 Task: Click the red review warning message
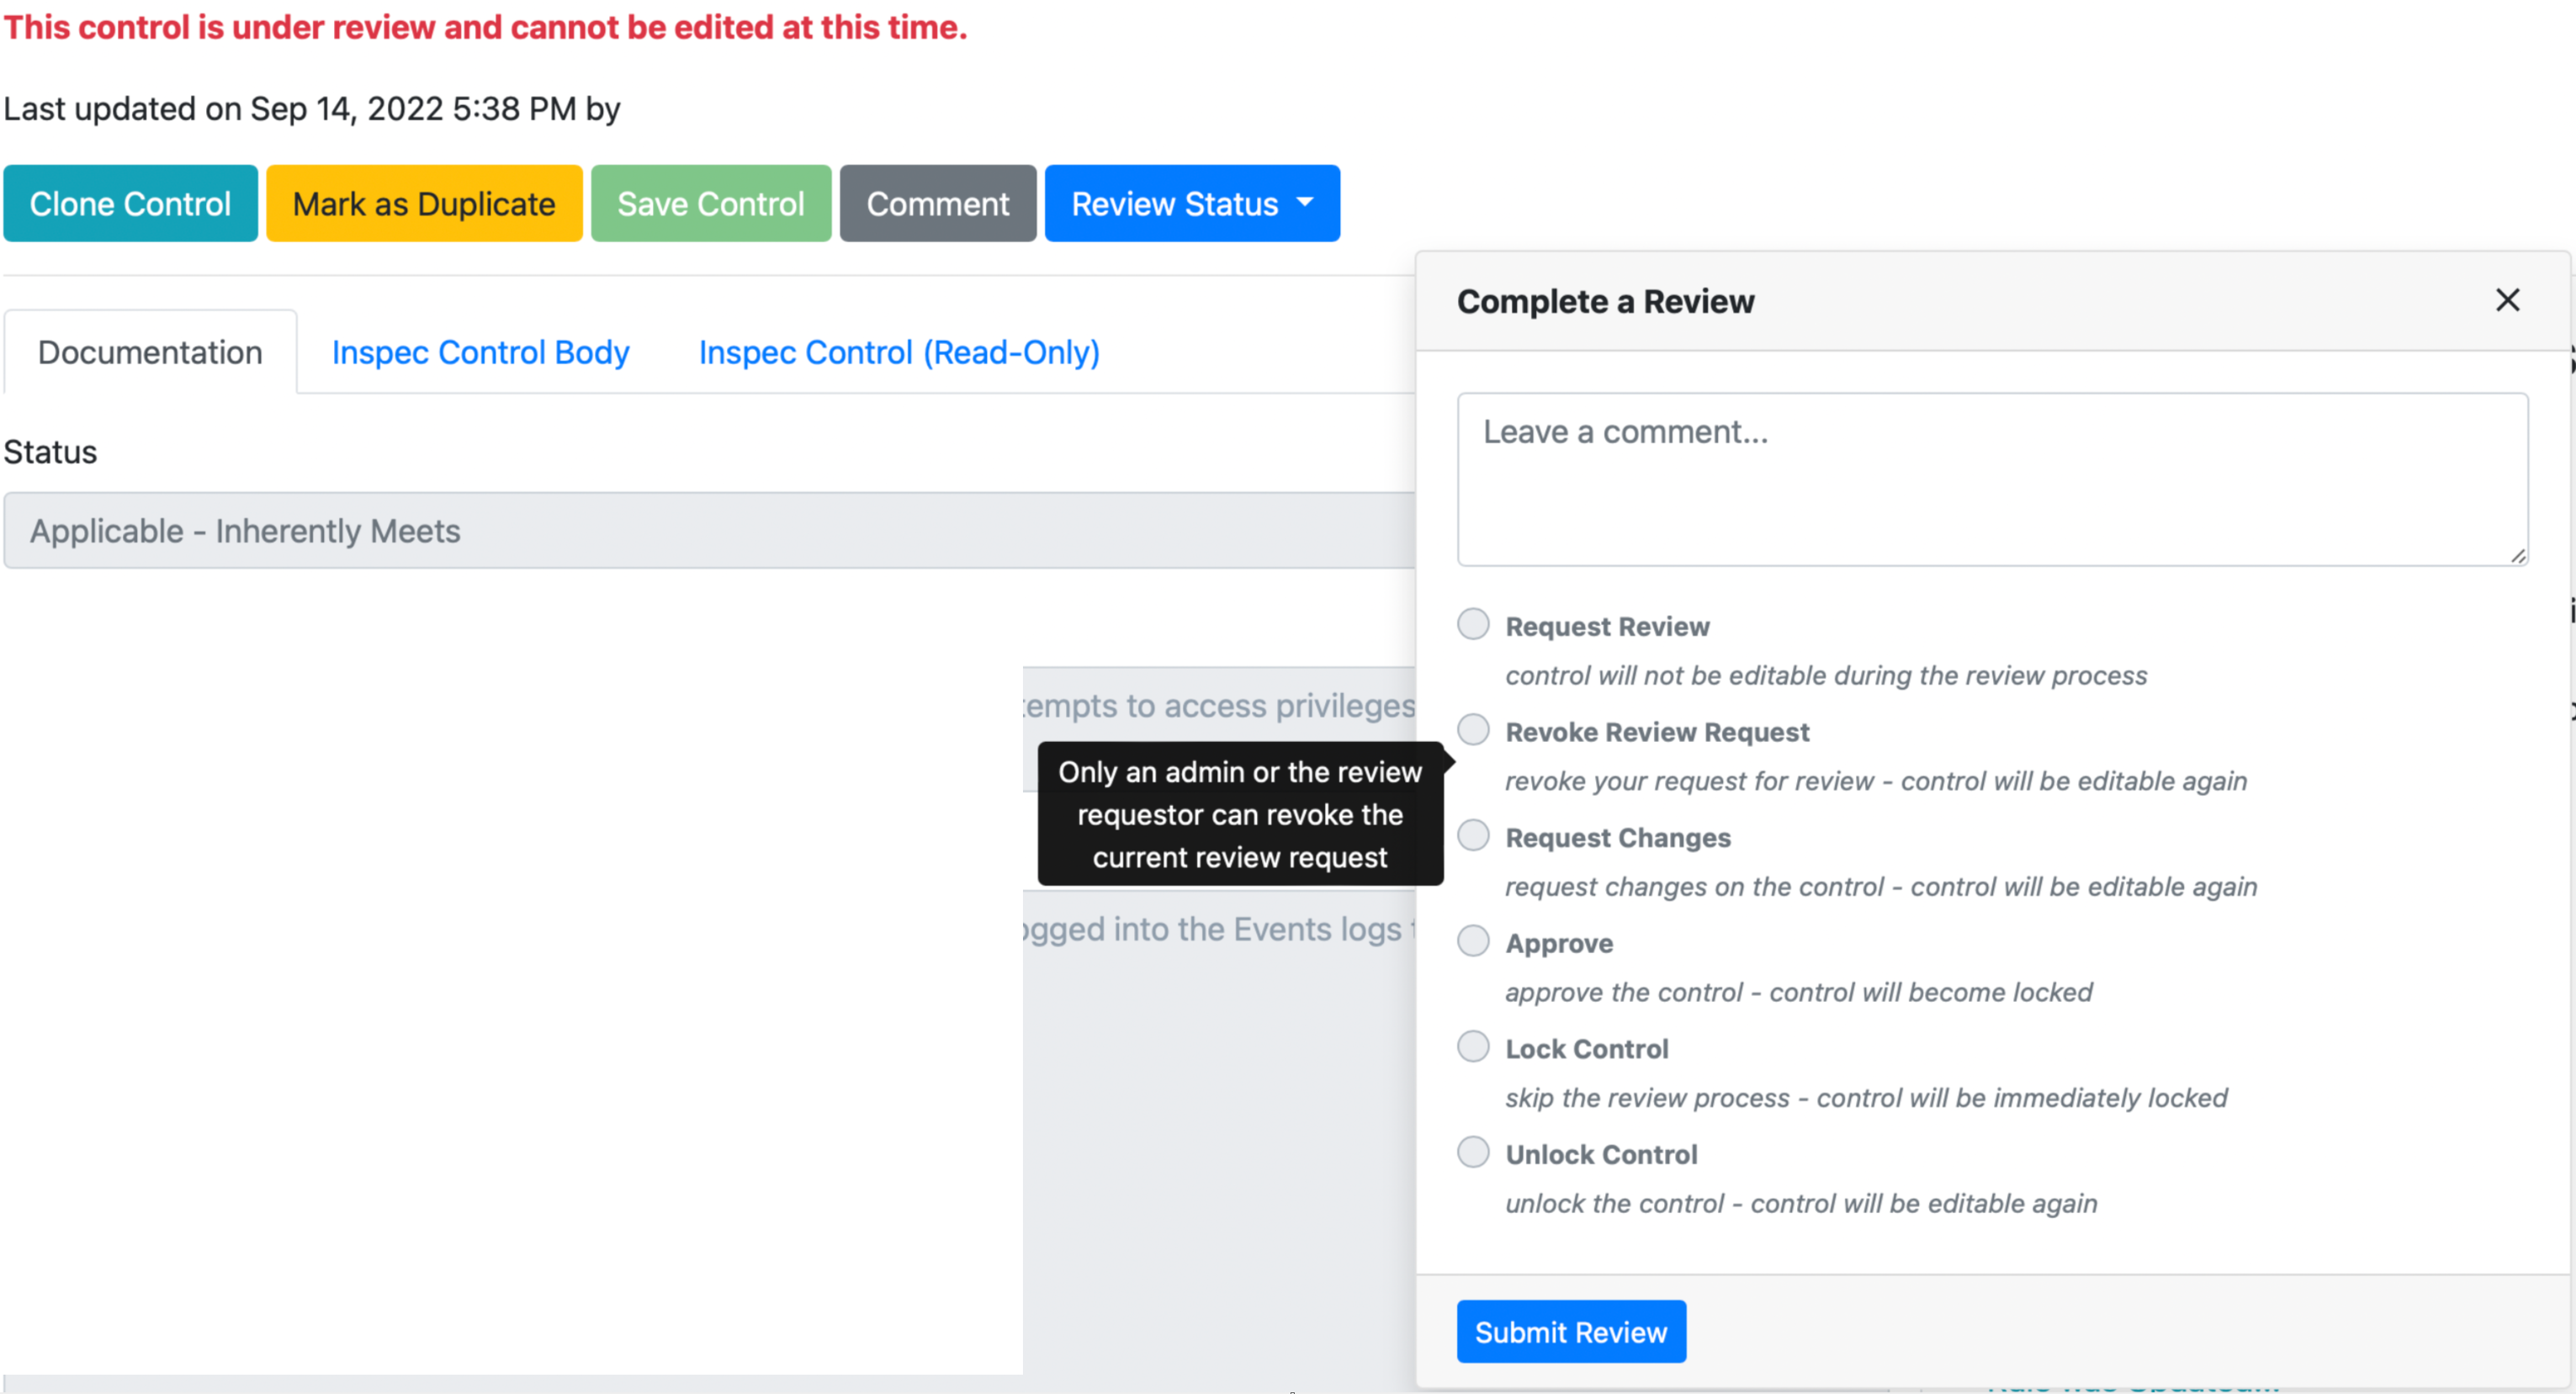(484, 28)
